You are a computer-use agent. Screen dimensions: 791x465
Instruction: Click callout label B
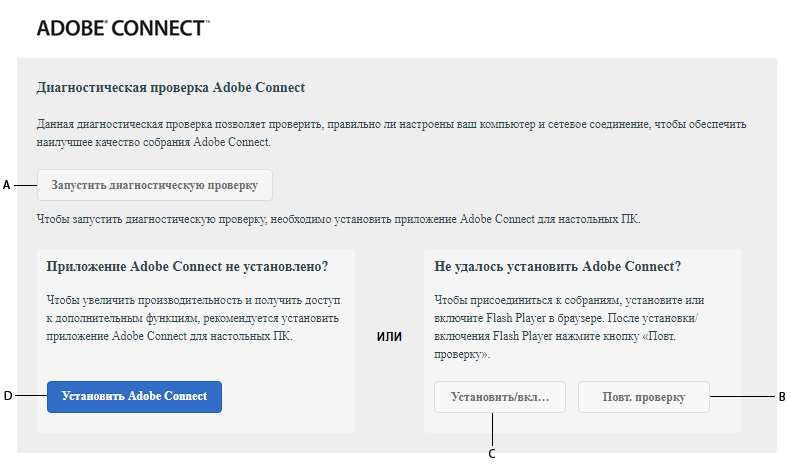[782, 397]
